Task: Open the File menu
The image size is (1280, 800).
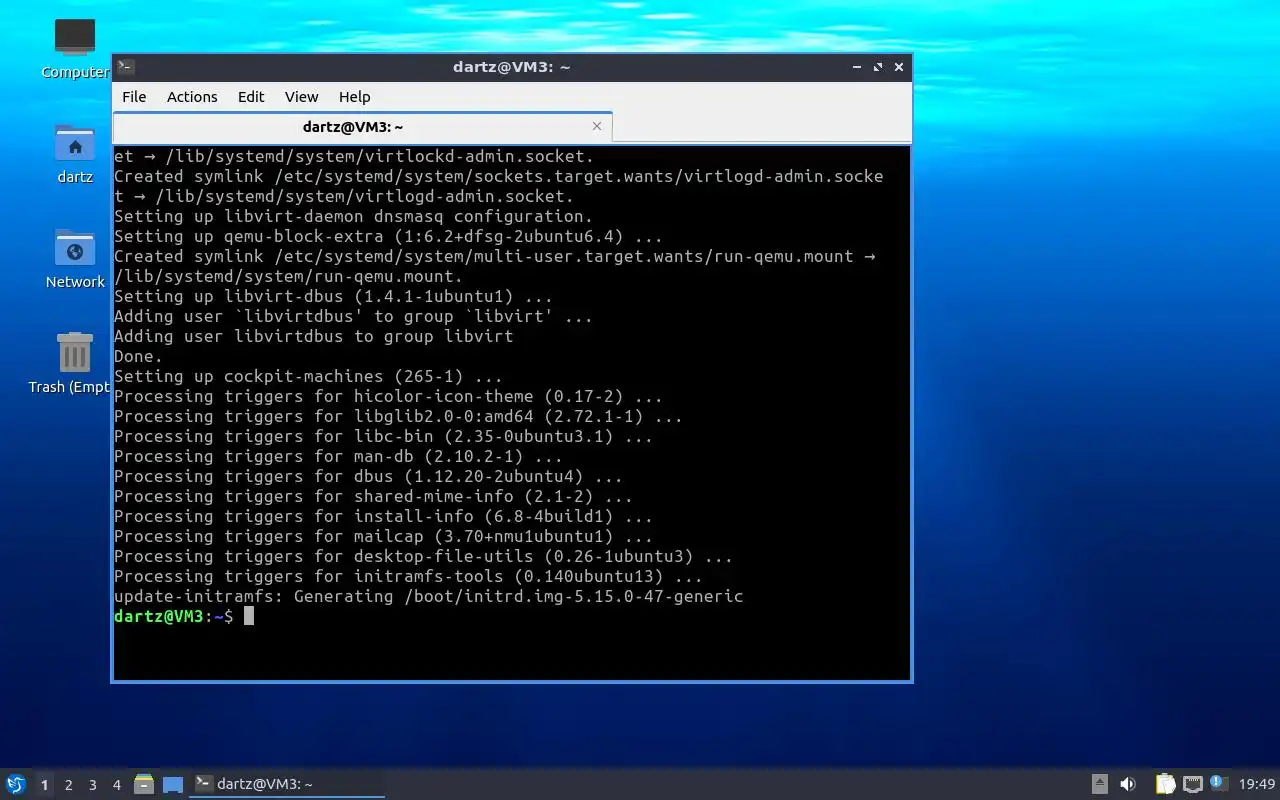Action: tap(134, 97)
